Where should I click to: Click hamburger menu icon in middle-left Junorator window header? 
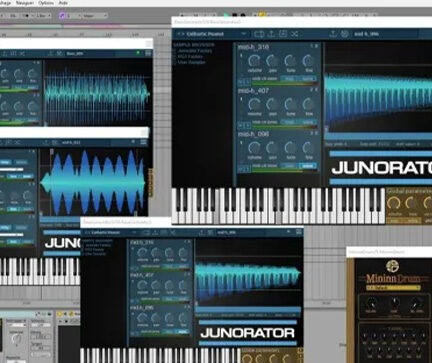tap(143, 142)
